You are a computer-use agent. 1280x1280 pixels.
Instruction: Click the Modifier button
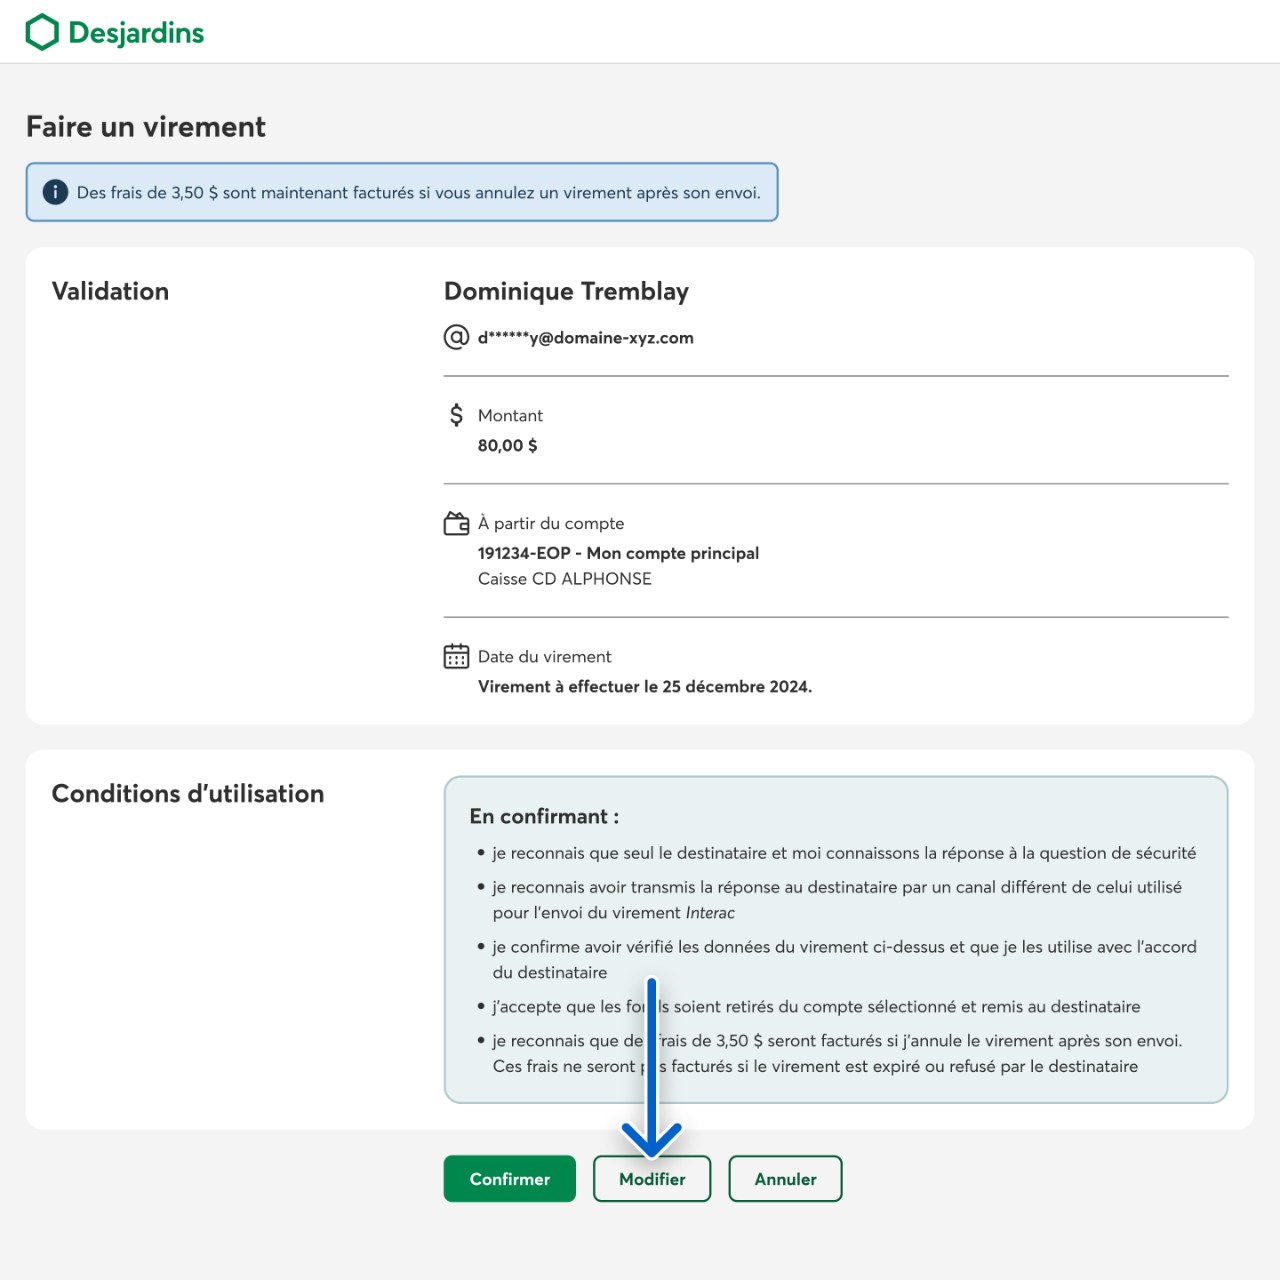(x=652, y=1179)
